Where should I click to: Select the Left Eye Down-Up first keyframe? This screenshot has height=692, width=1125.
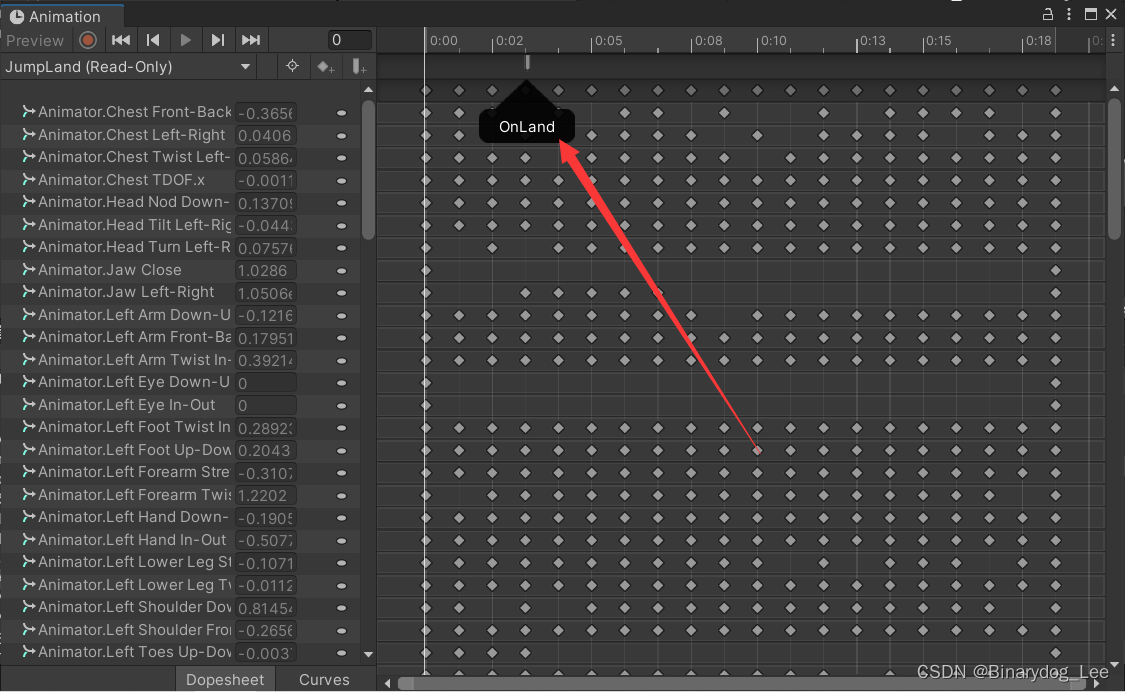click(x=426, y=383)
